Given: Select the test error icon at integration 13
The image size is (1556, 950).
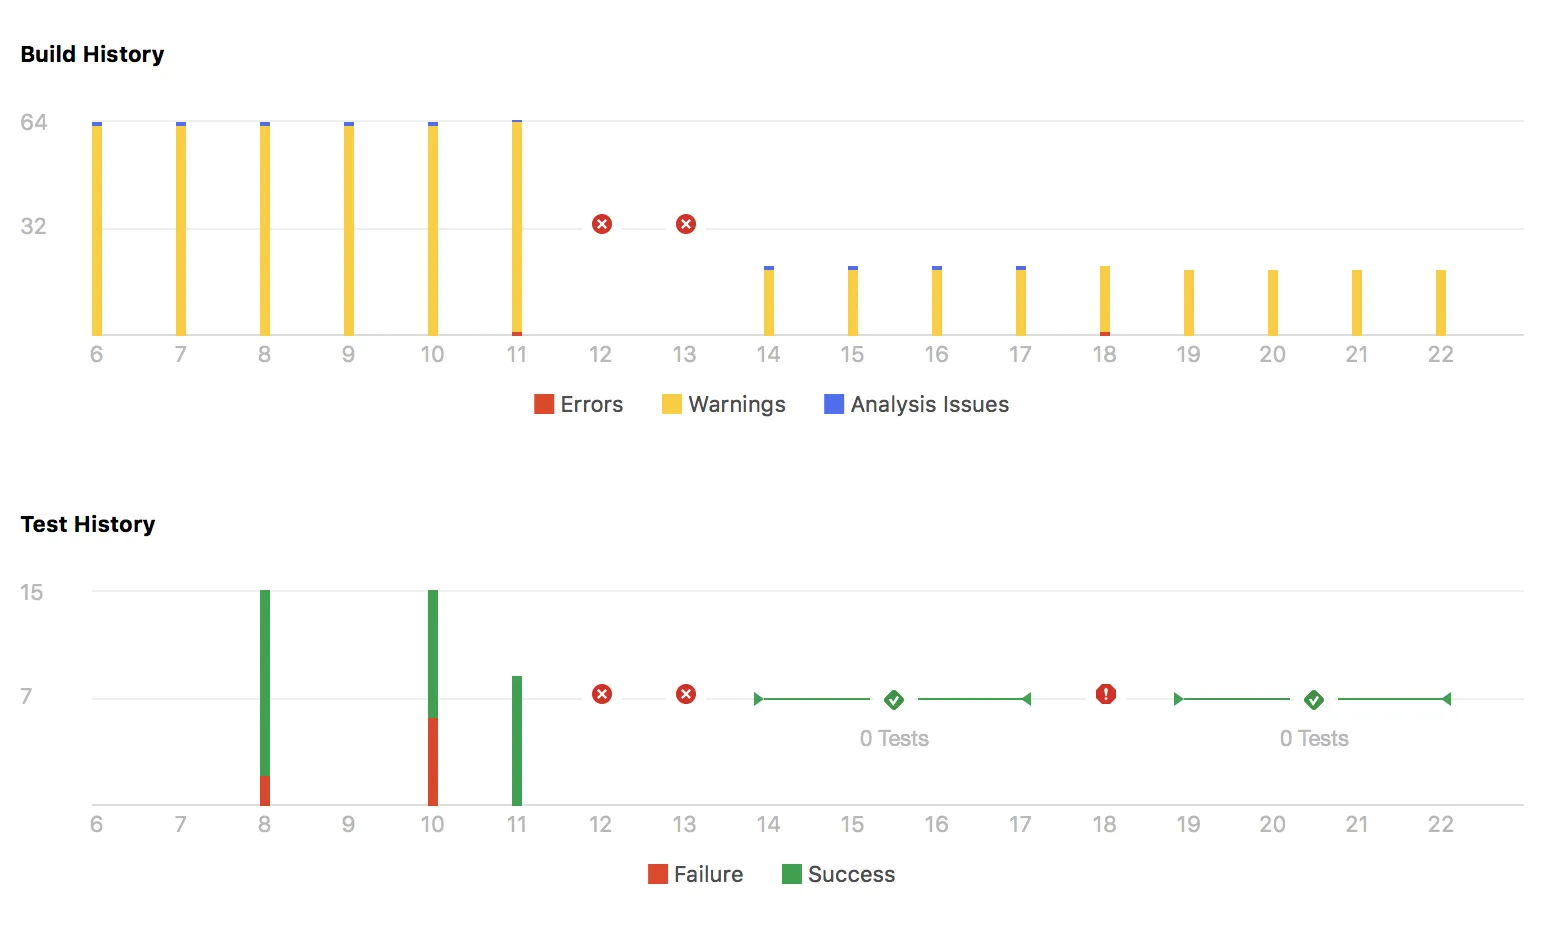Looking at the screenshot, I should [686, 694].
